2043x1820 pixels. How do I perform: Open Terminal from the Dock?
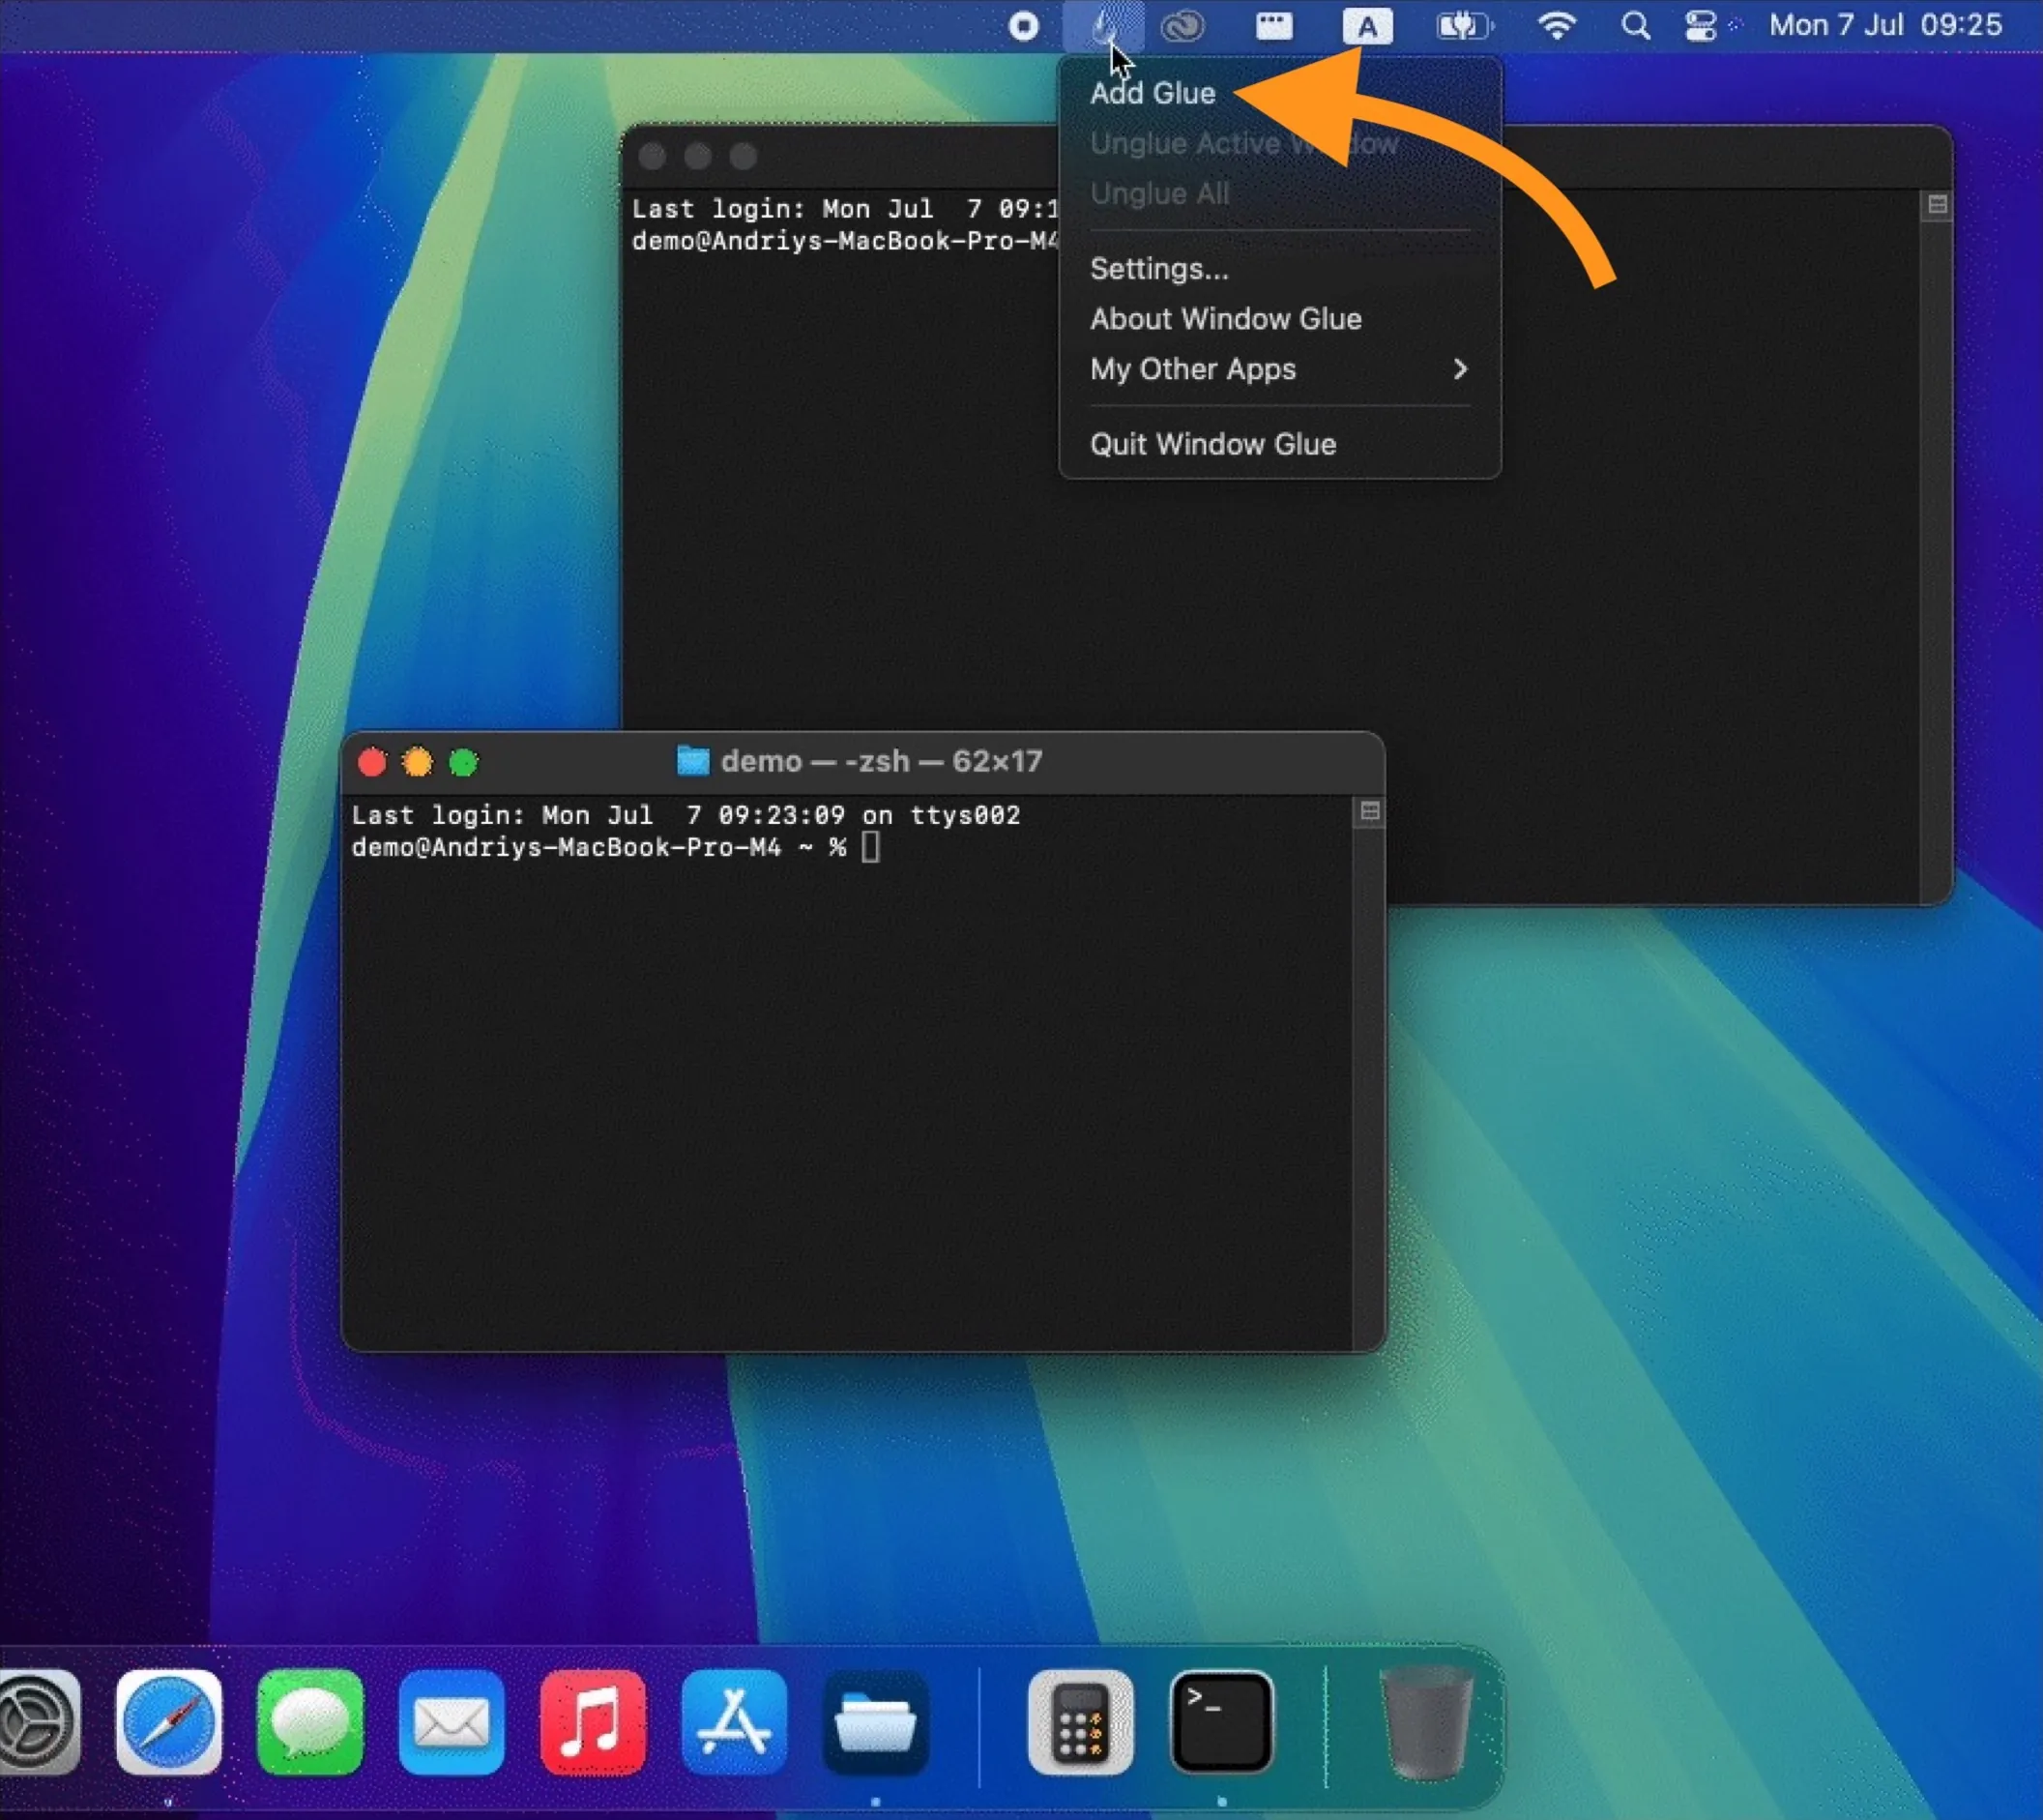(x=1221, y=1725)
